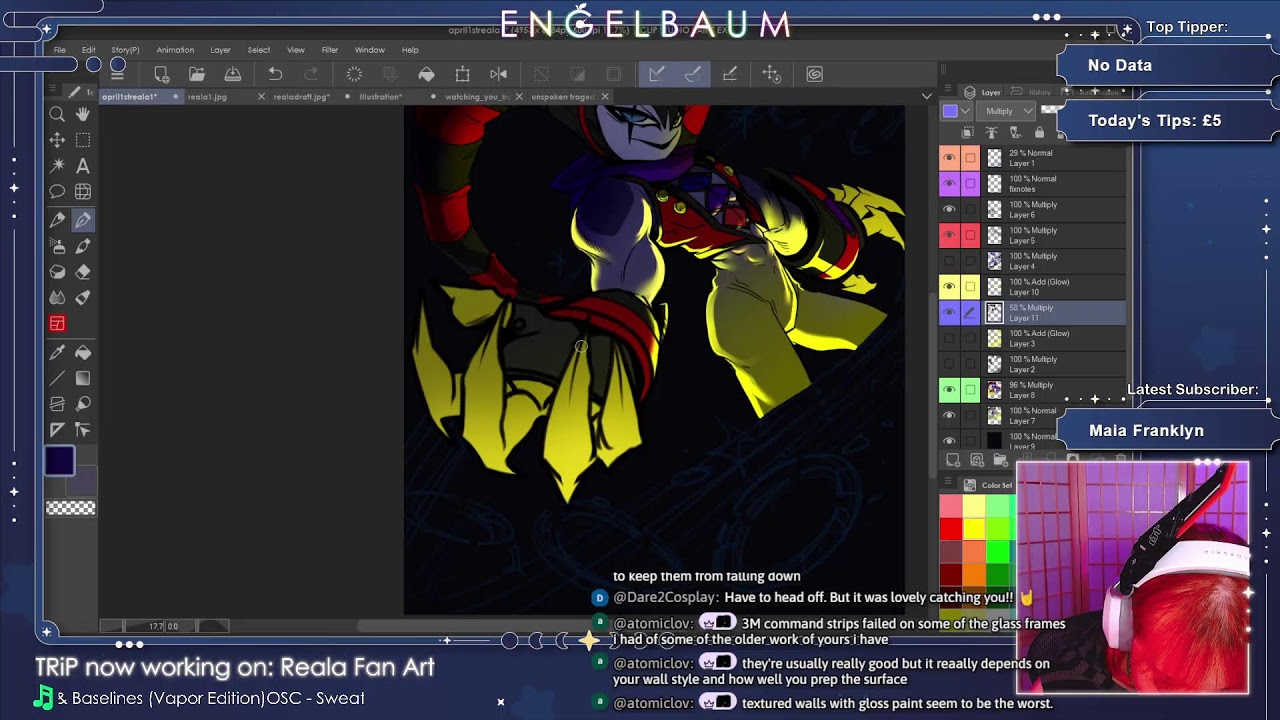Switch to the illustration document tab

(380, 97)
